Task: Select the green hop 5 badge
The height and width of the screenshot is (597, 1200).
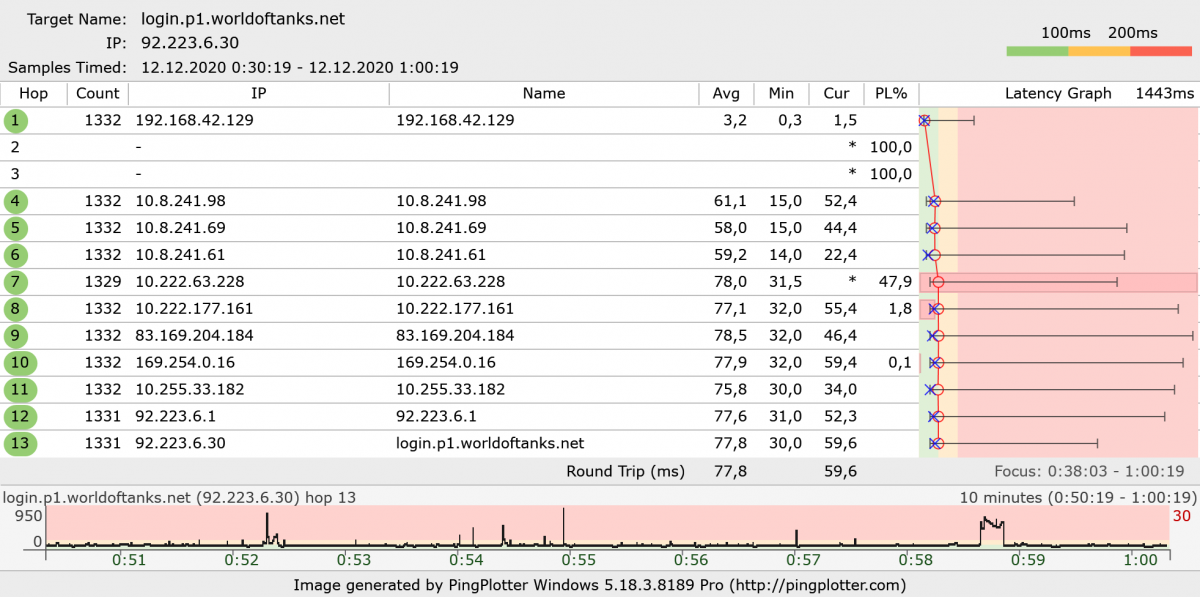Action: coord(17,229)
